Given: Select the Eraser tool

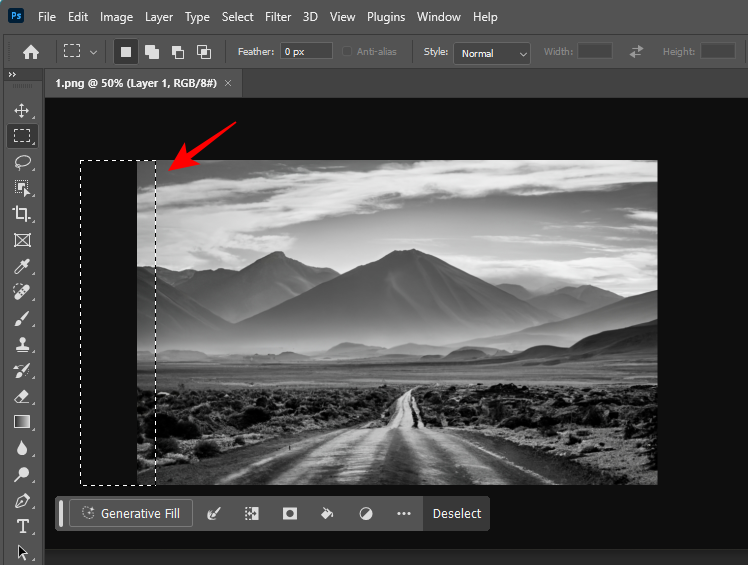Looking at the screenshot, I should pyautogui.click(x=21, y=396).
